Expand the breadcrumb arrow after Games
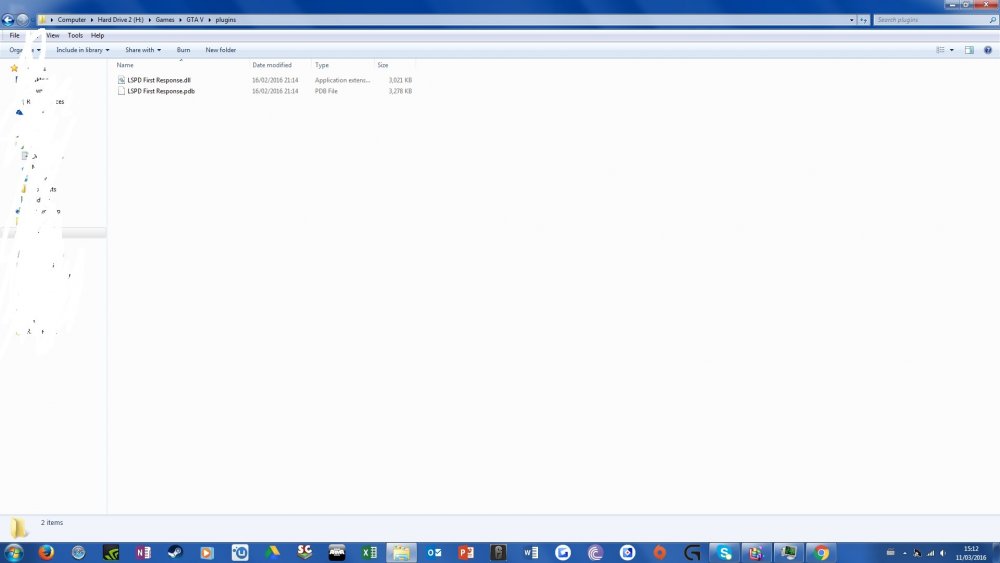The height and width of the screenshot is (563, 1000). pyautogui.click(x=180, y=20)
